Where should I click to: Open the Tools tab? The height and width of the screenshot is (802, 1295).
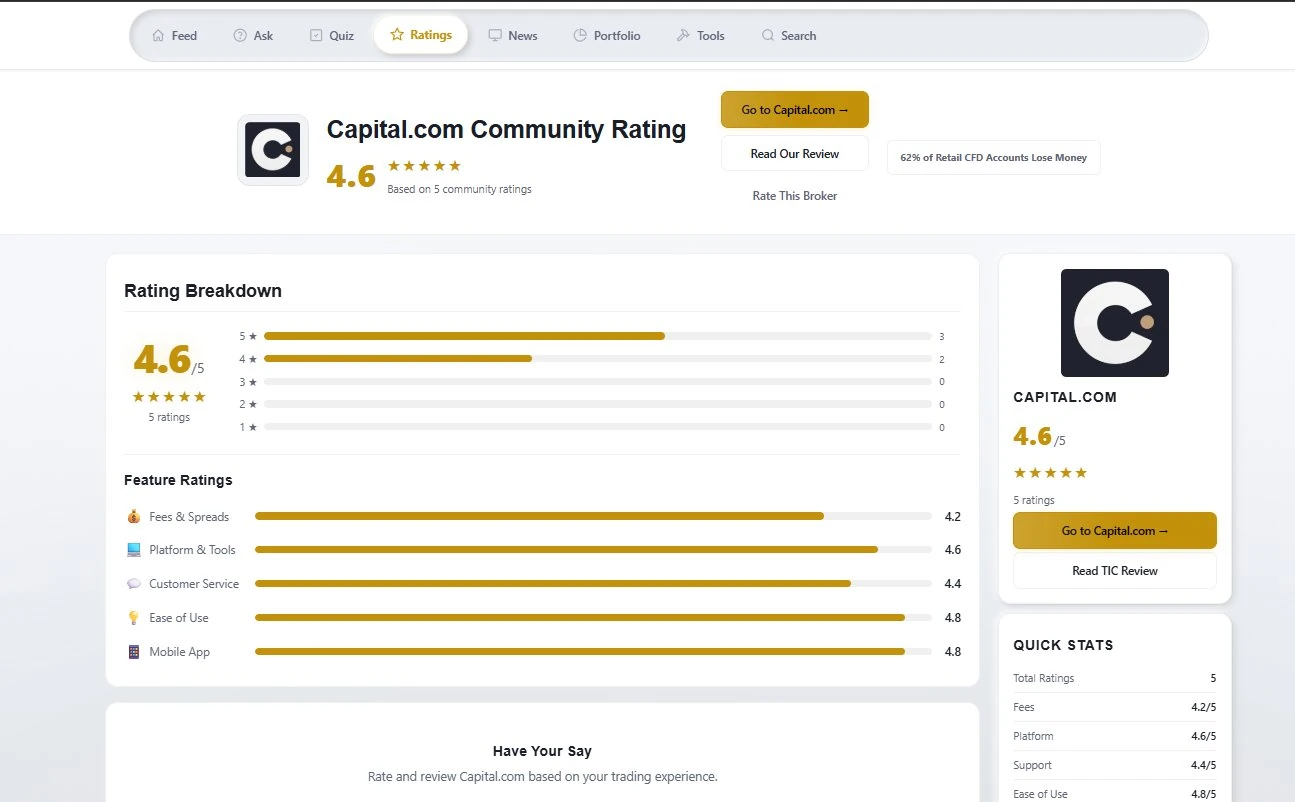point(700,36)
